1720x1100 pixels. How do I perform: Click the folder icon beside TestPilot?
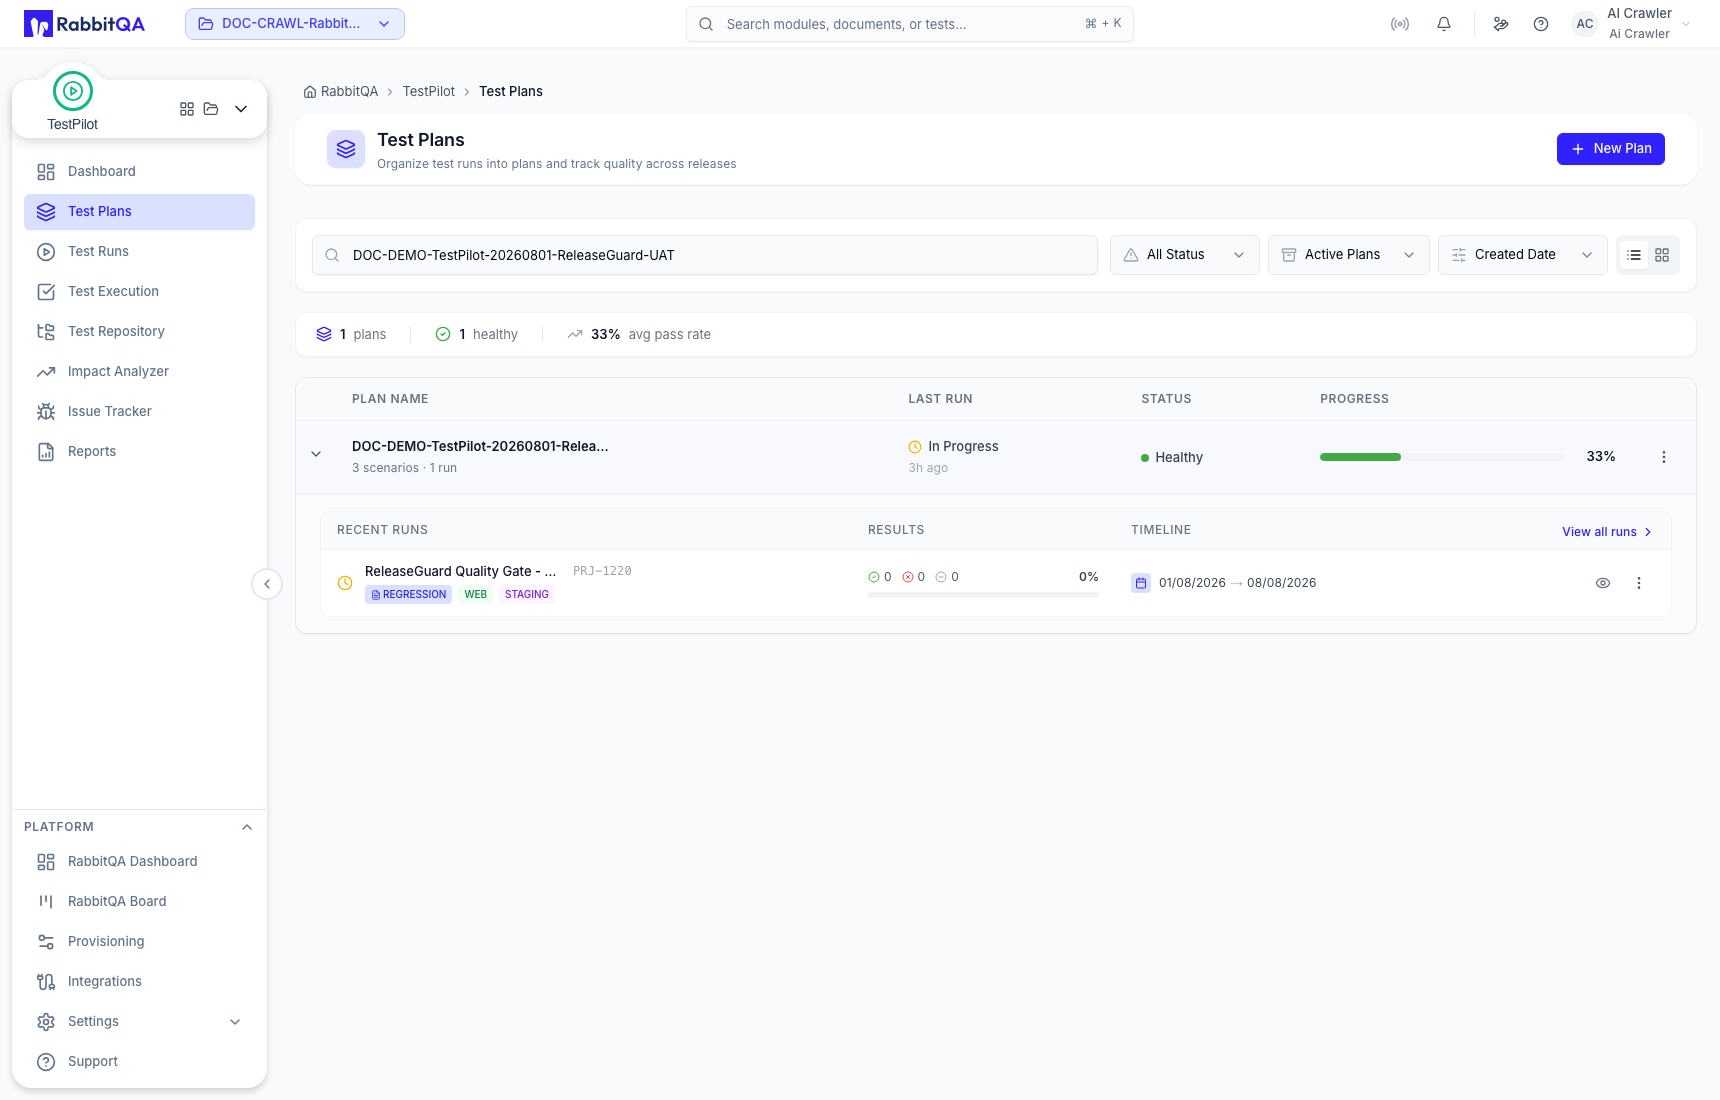pyautogui.click(x=211, y=109)
